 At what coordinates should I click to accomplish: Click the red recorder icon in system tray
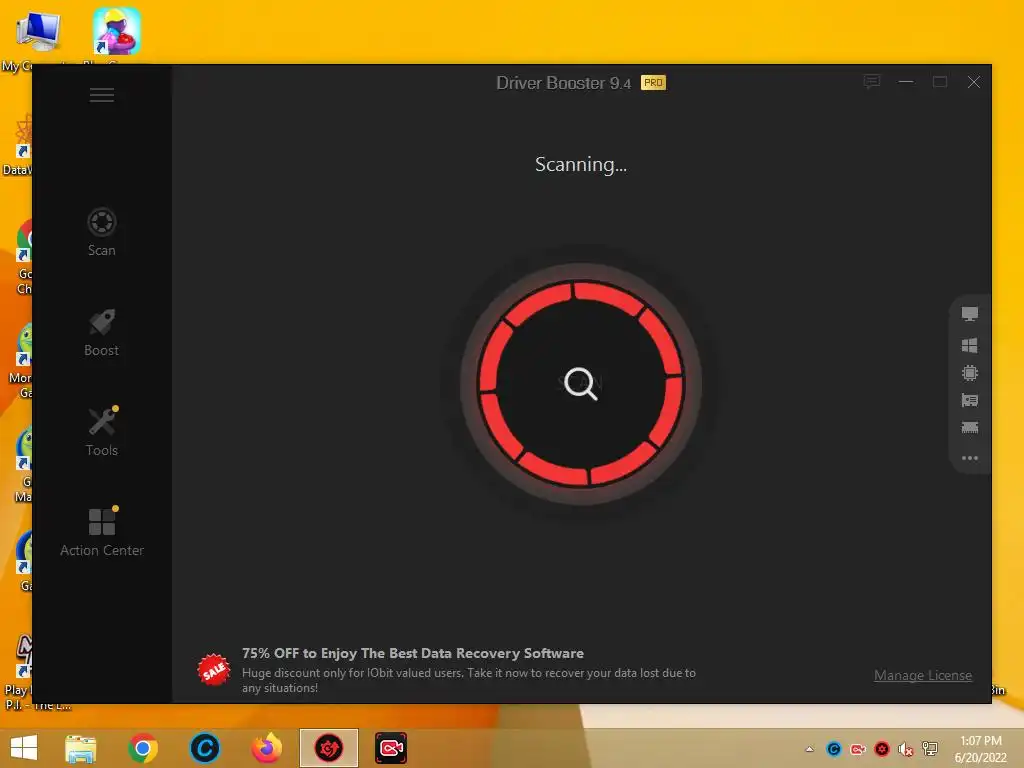click(x=858, y=749)
